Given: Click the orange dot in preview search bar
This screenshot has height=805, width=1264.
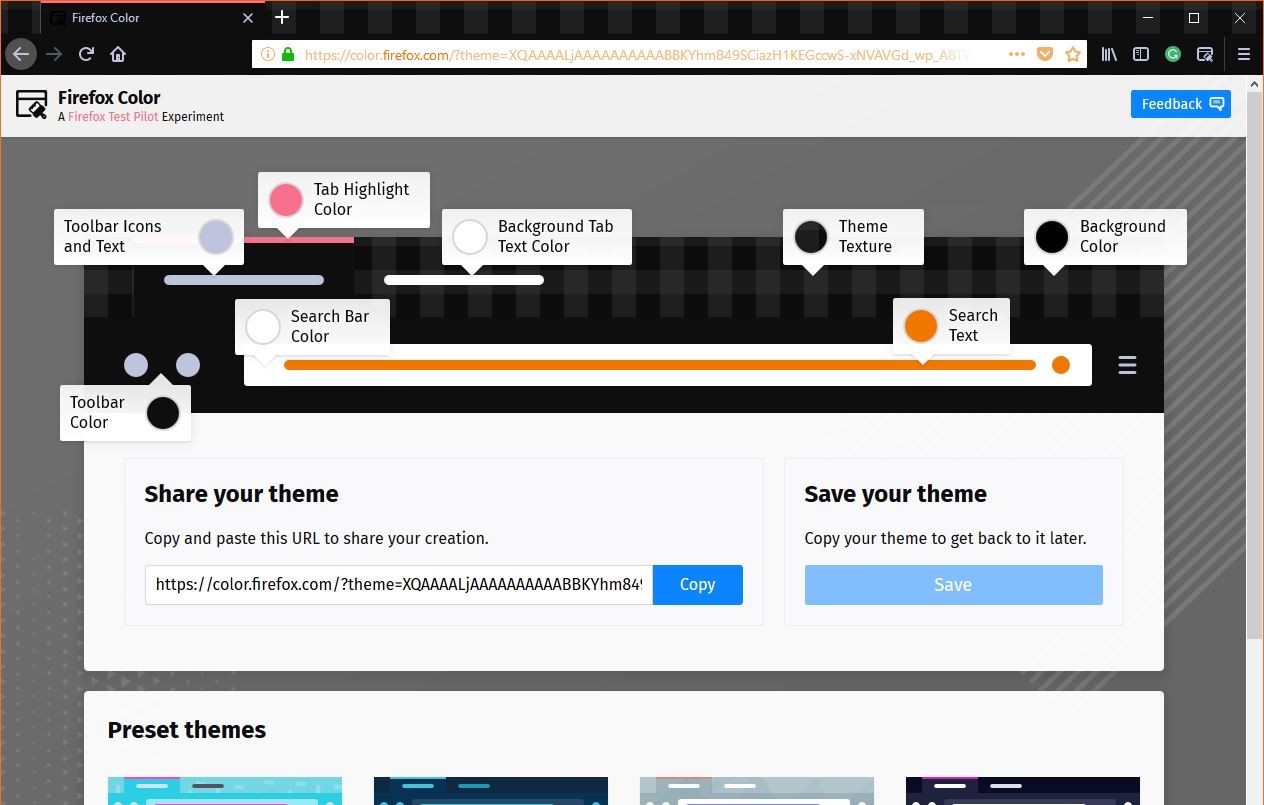Looking at the screenshot, I should (x=1061, y=365).
